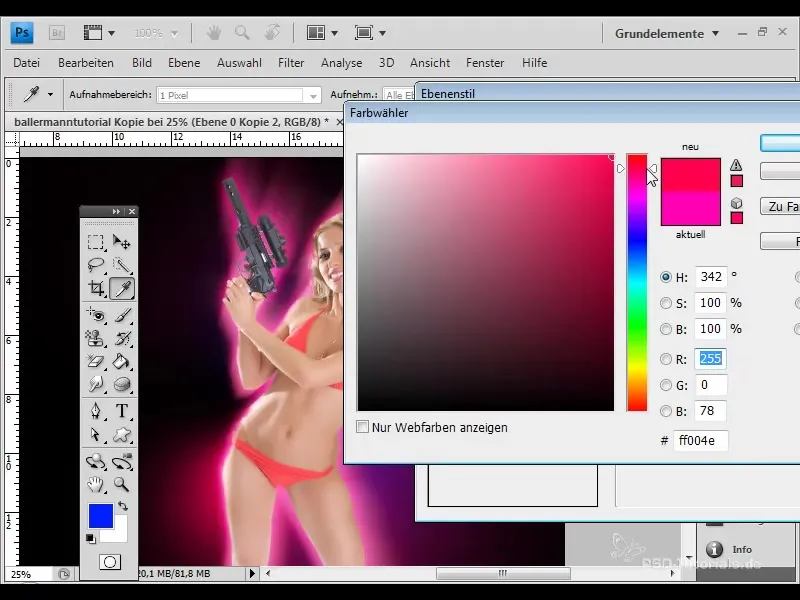Select the Clone Stamp tool
800x600 pixels.
pyautogui.click(x=95, y=338)
